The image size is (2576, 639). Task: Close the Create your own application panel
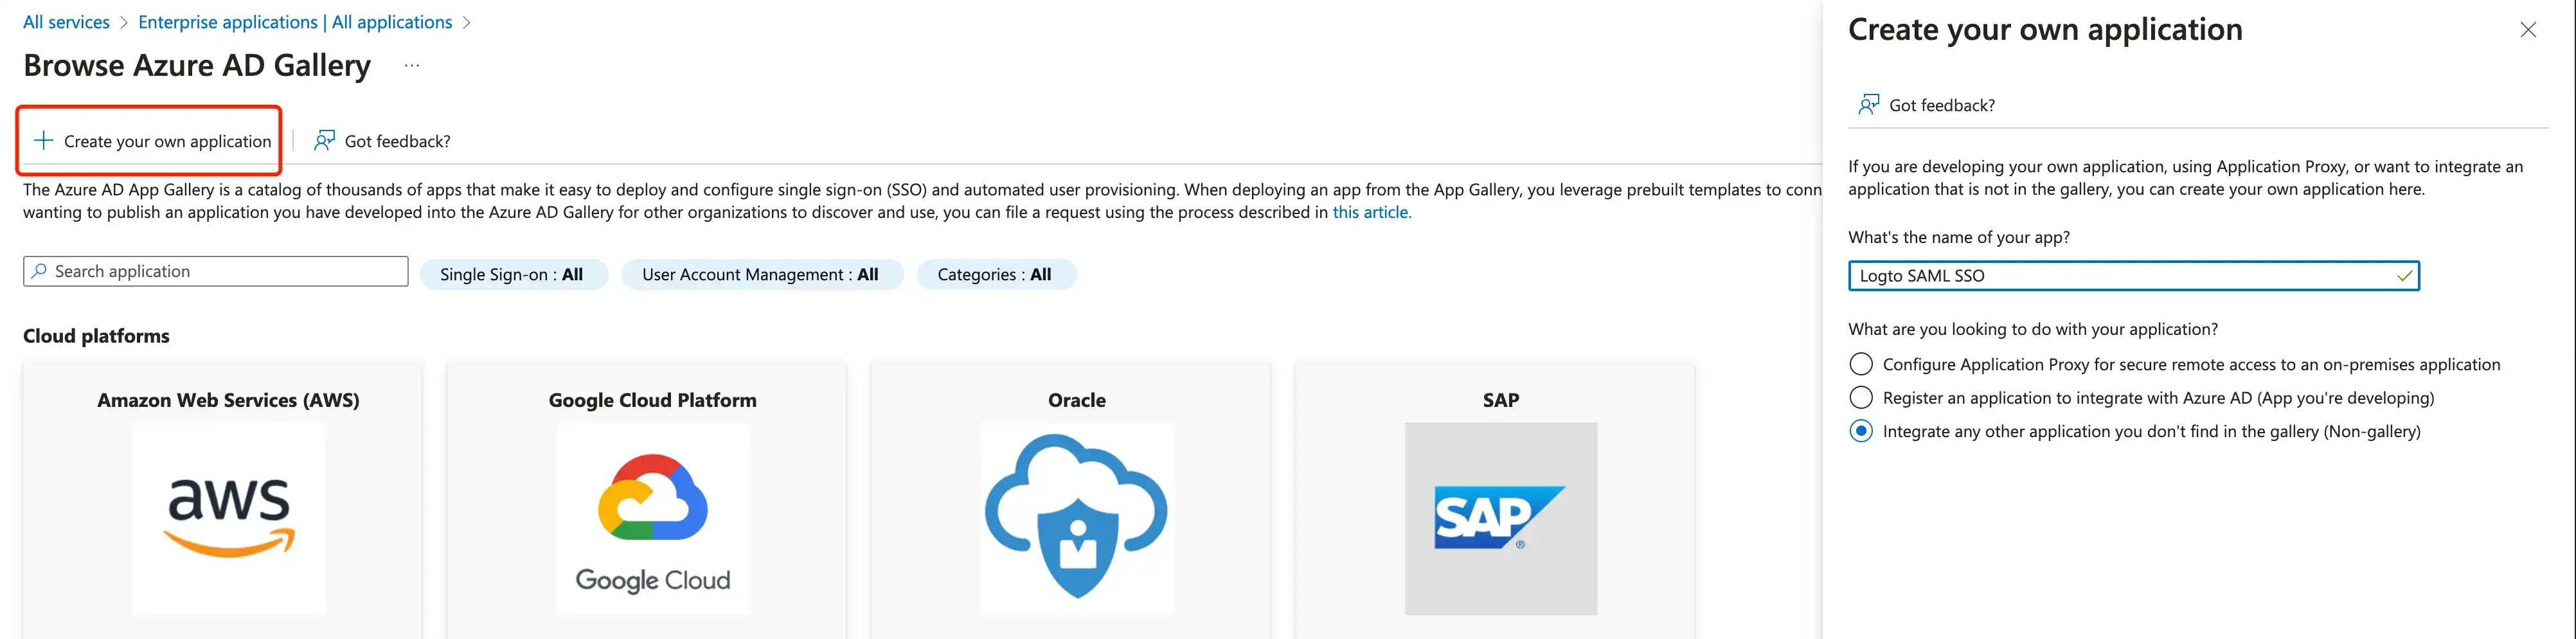click(x=2528, y=30)
